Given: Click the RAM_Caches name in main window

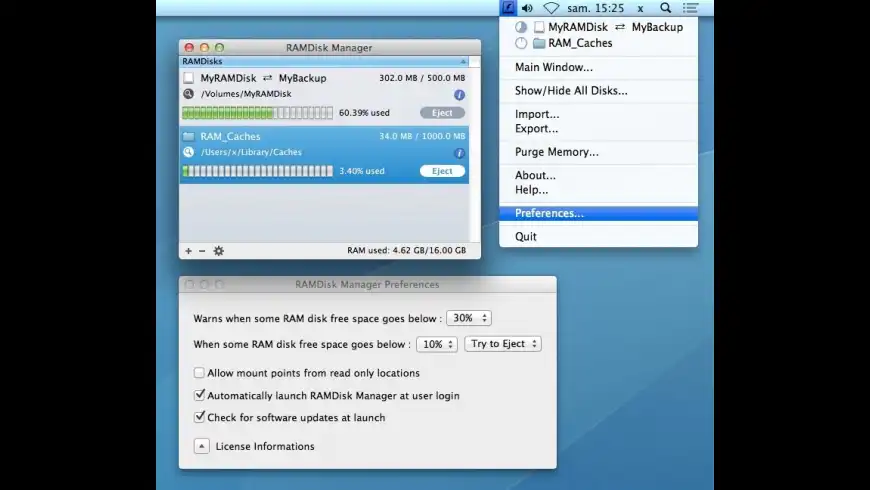Looking at the screenshot, I should [x=230, y=136].
